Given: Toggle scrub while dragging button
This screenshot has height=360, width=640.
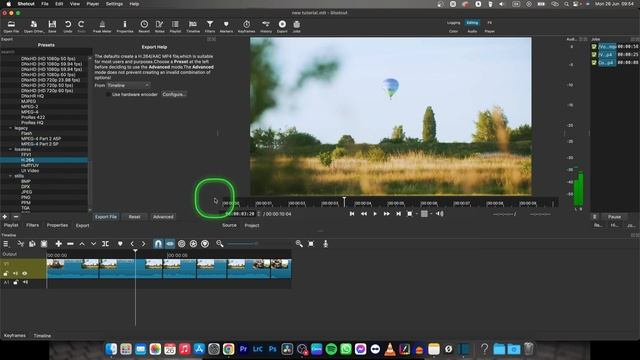Looking at the screenshot, I should coord(170,244).
